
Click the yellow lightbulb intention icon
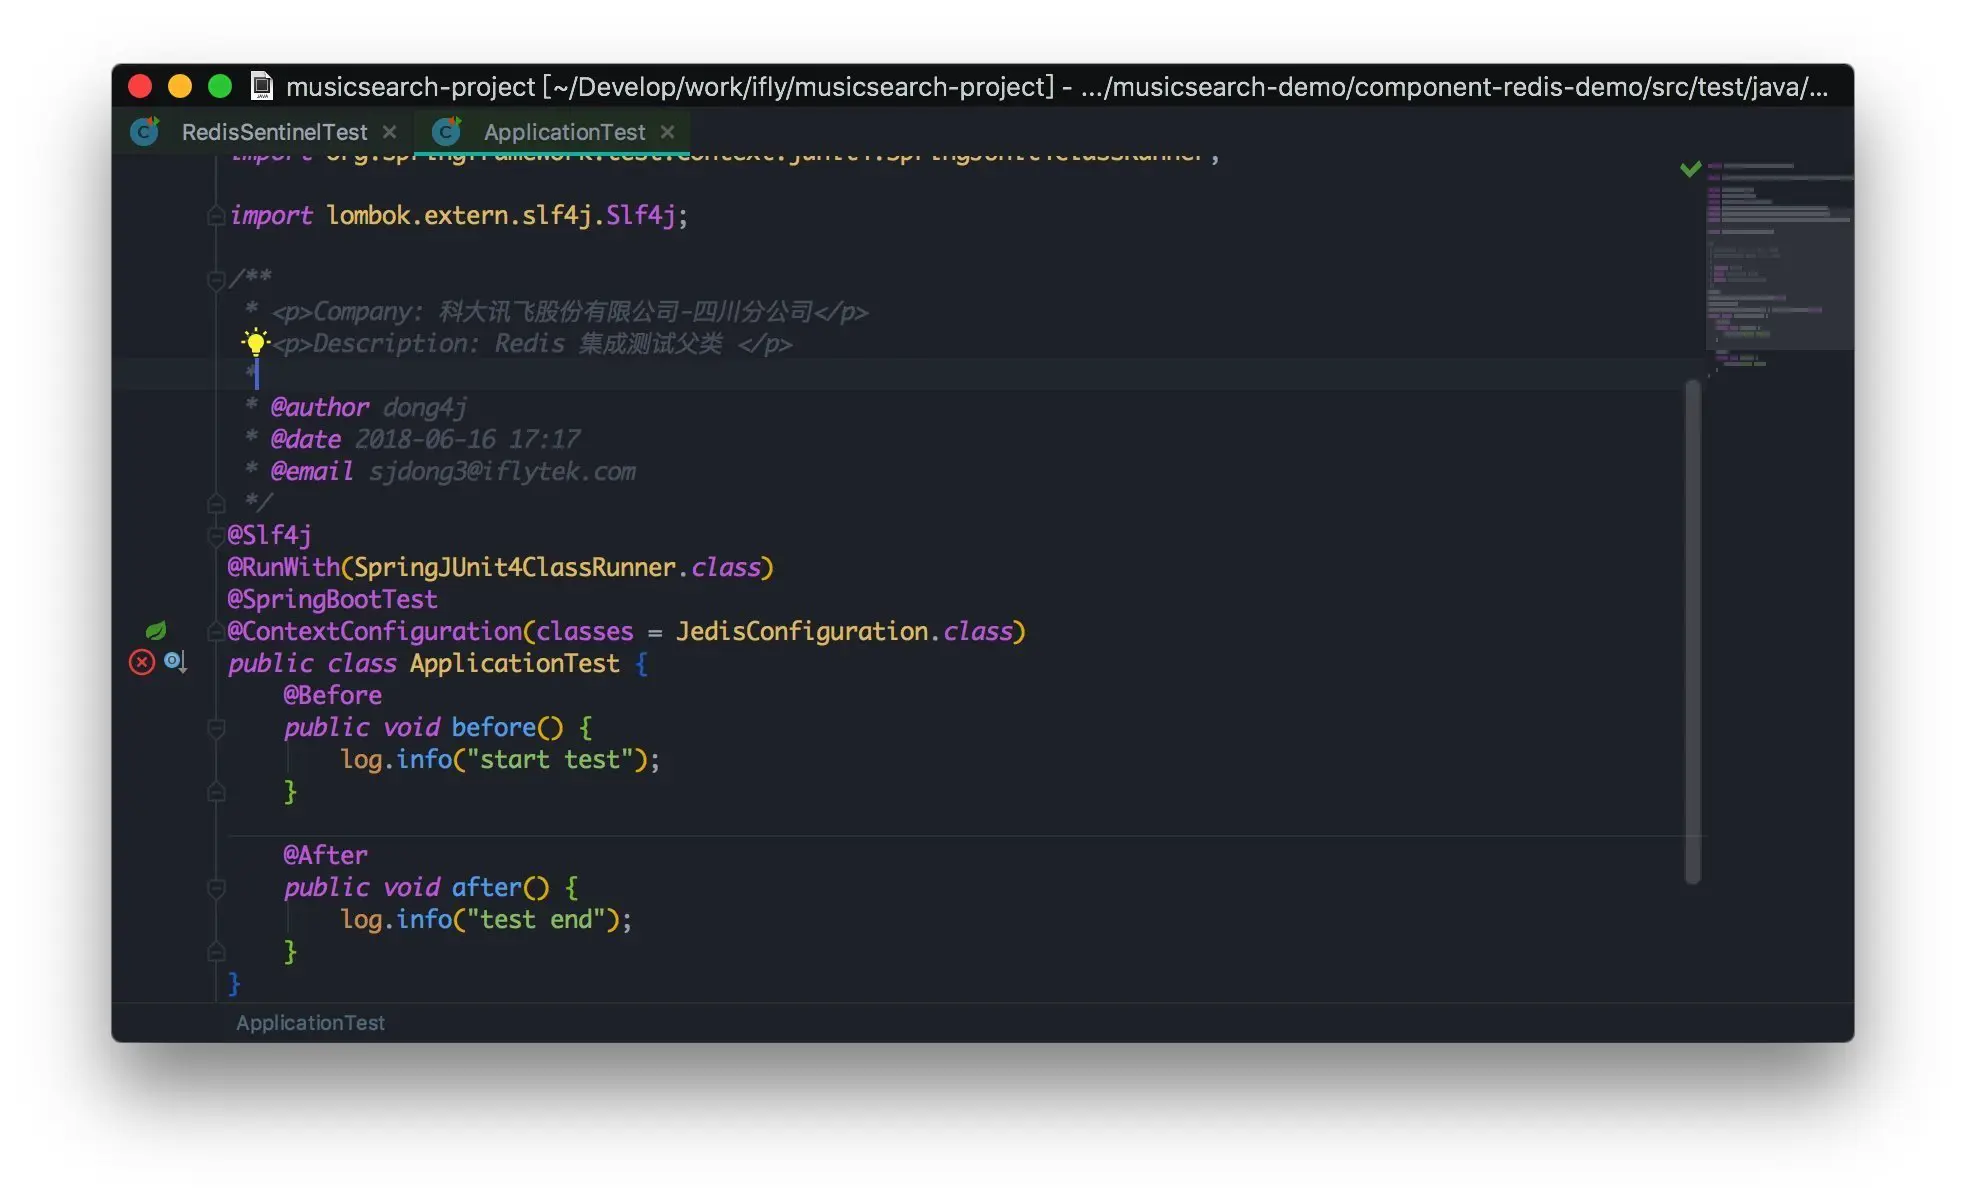point(256,343)
